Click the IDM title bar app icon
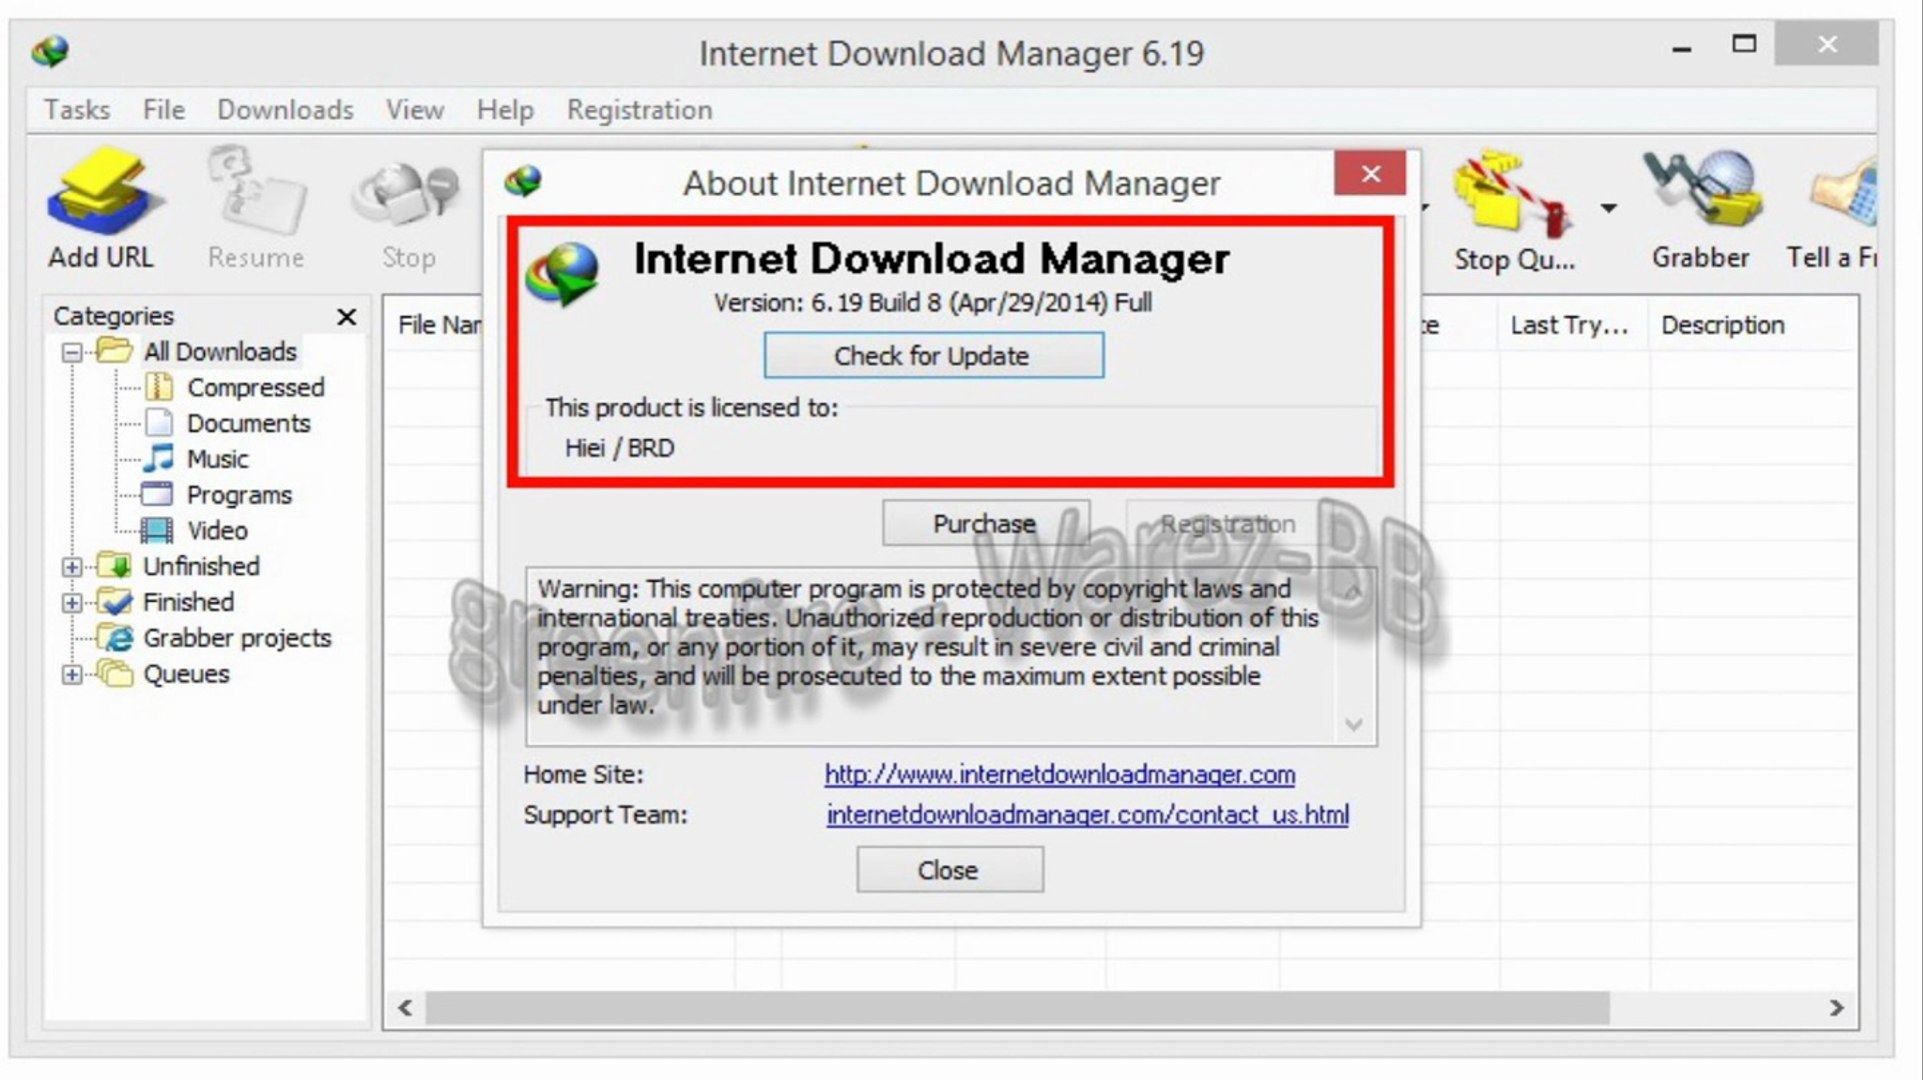 [49, 50]
